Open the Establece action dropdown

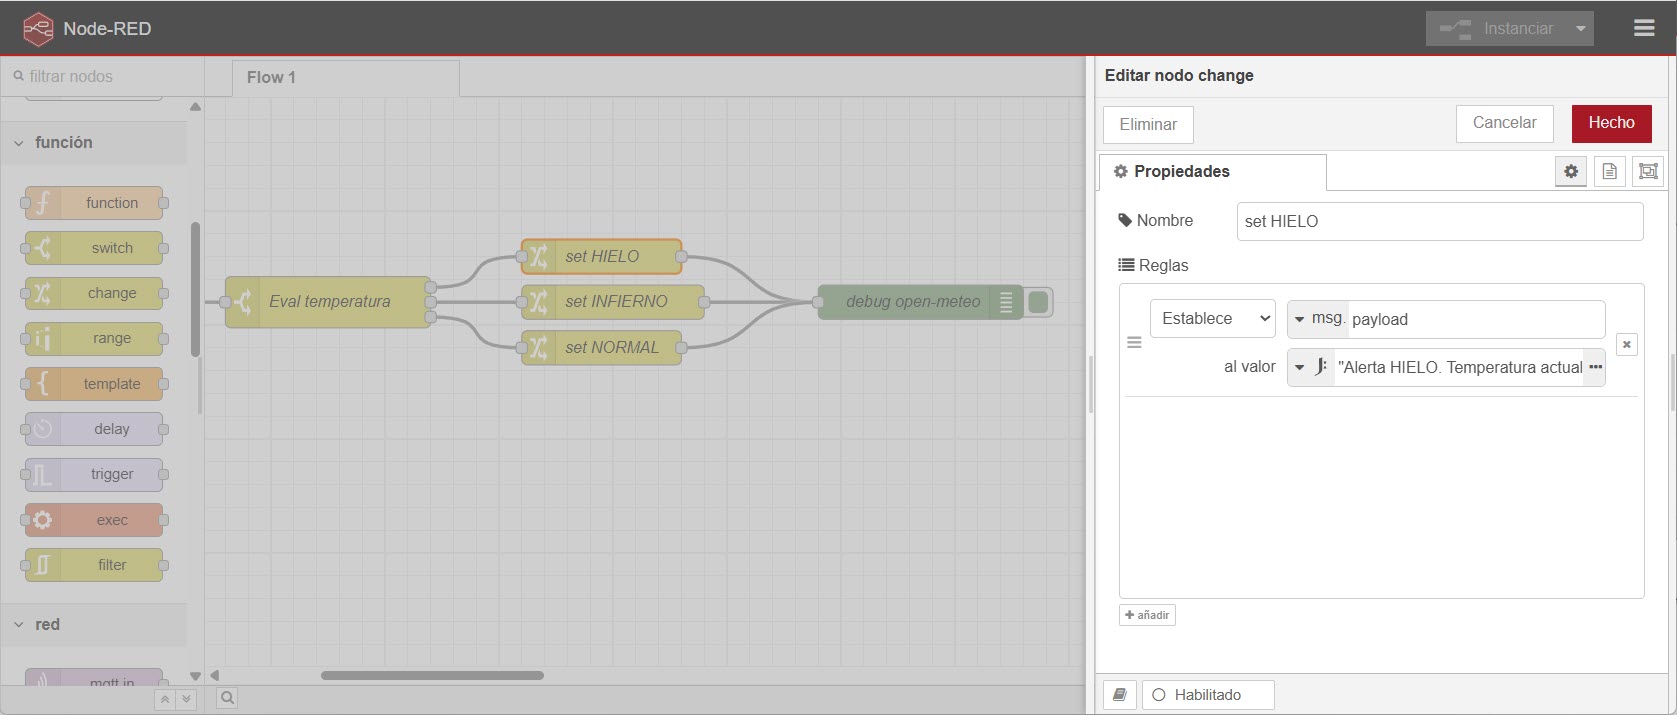(x=1212, y=319)
